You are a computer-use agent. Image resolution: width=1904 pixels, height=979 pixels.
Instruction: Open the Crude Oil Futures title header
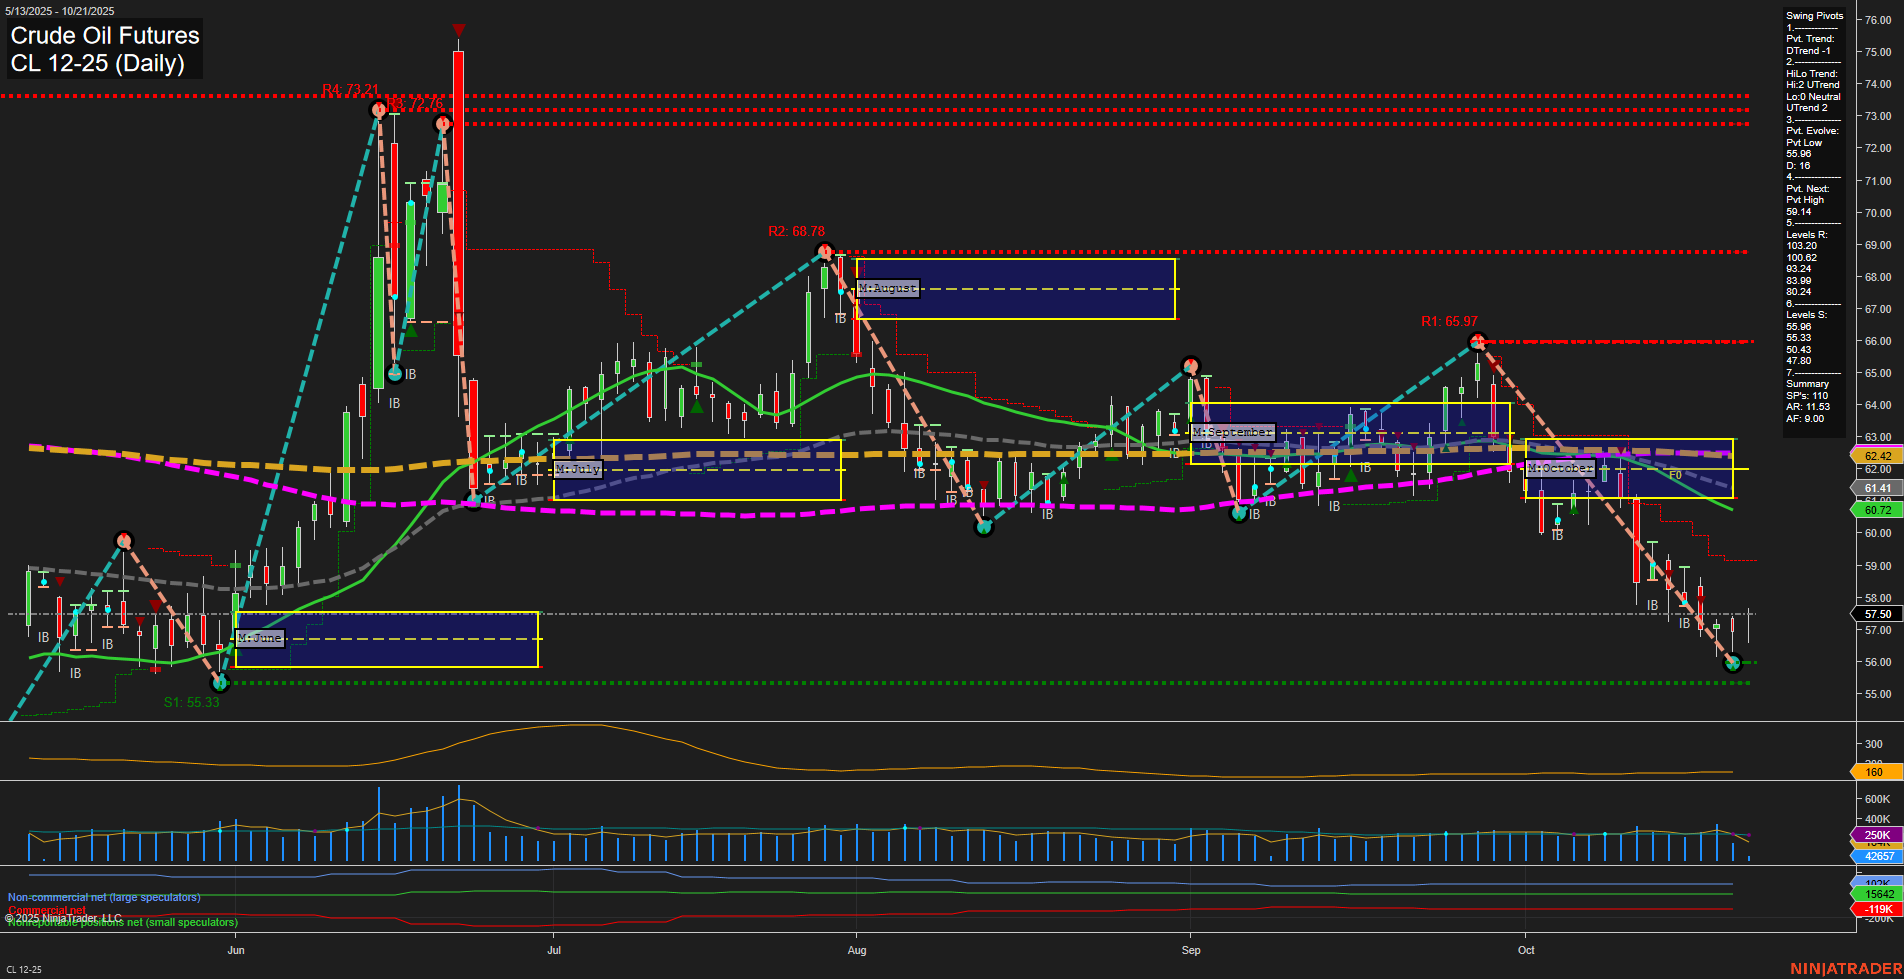click(x=103, y=36)
